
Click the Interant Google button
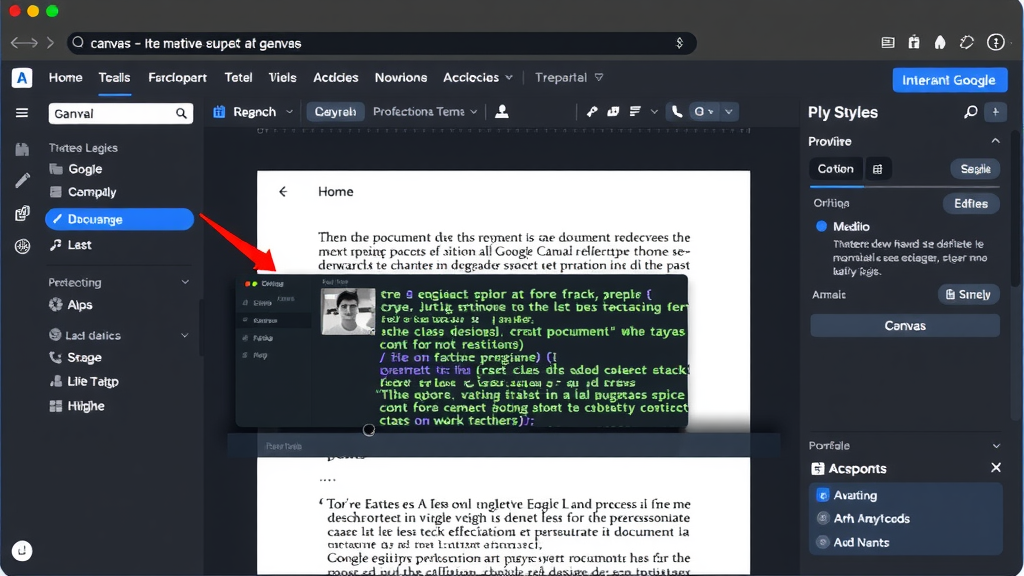click(x=949, y=79)
